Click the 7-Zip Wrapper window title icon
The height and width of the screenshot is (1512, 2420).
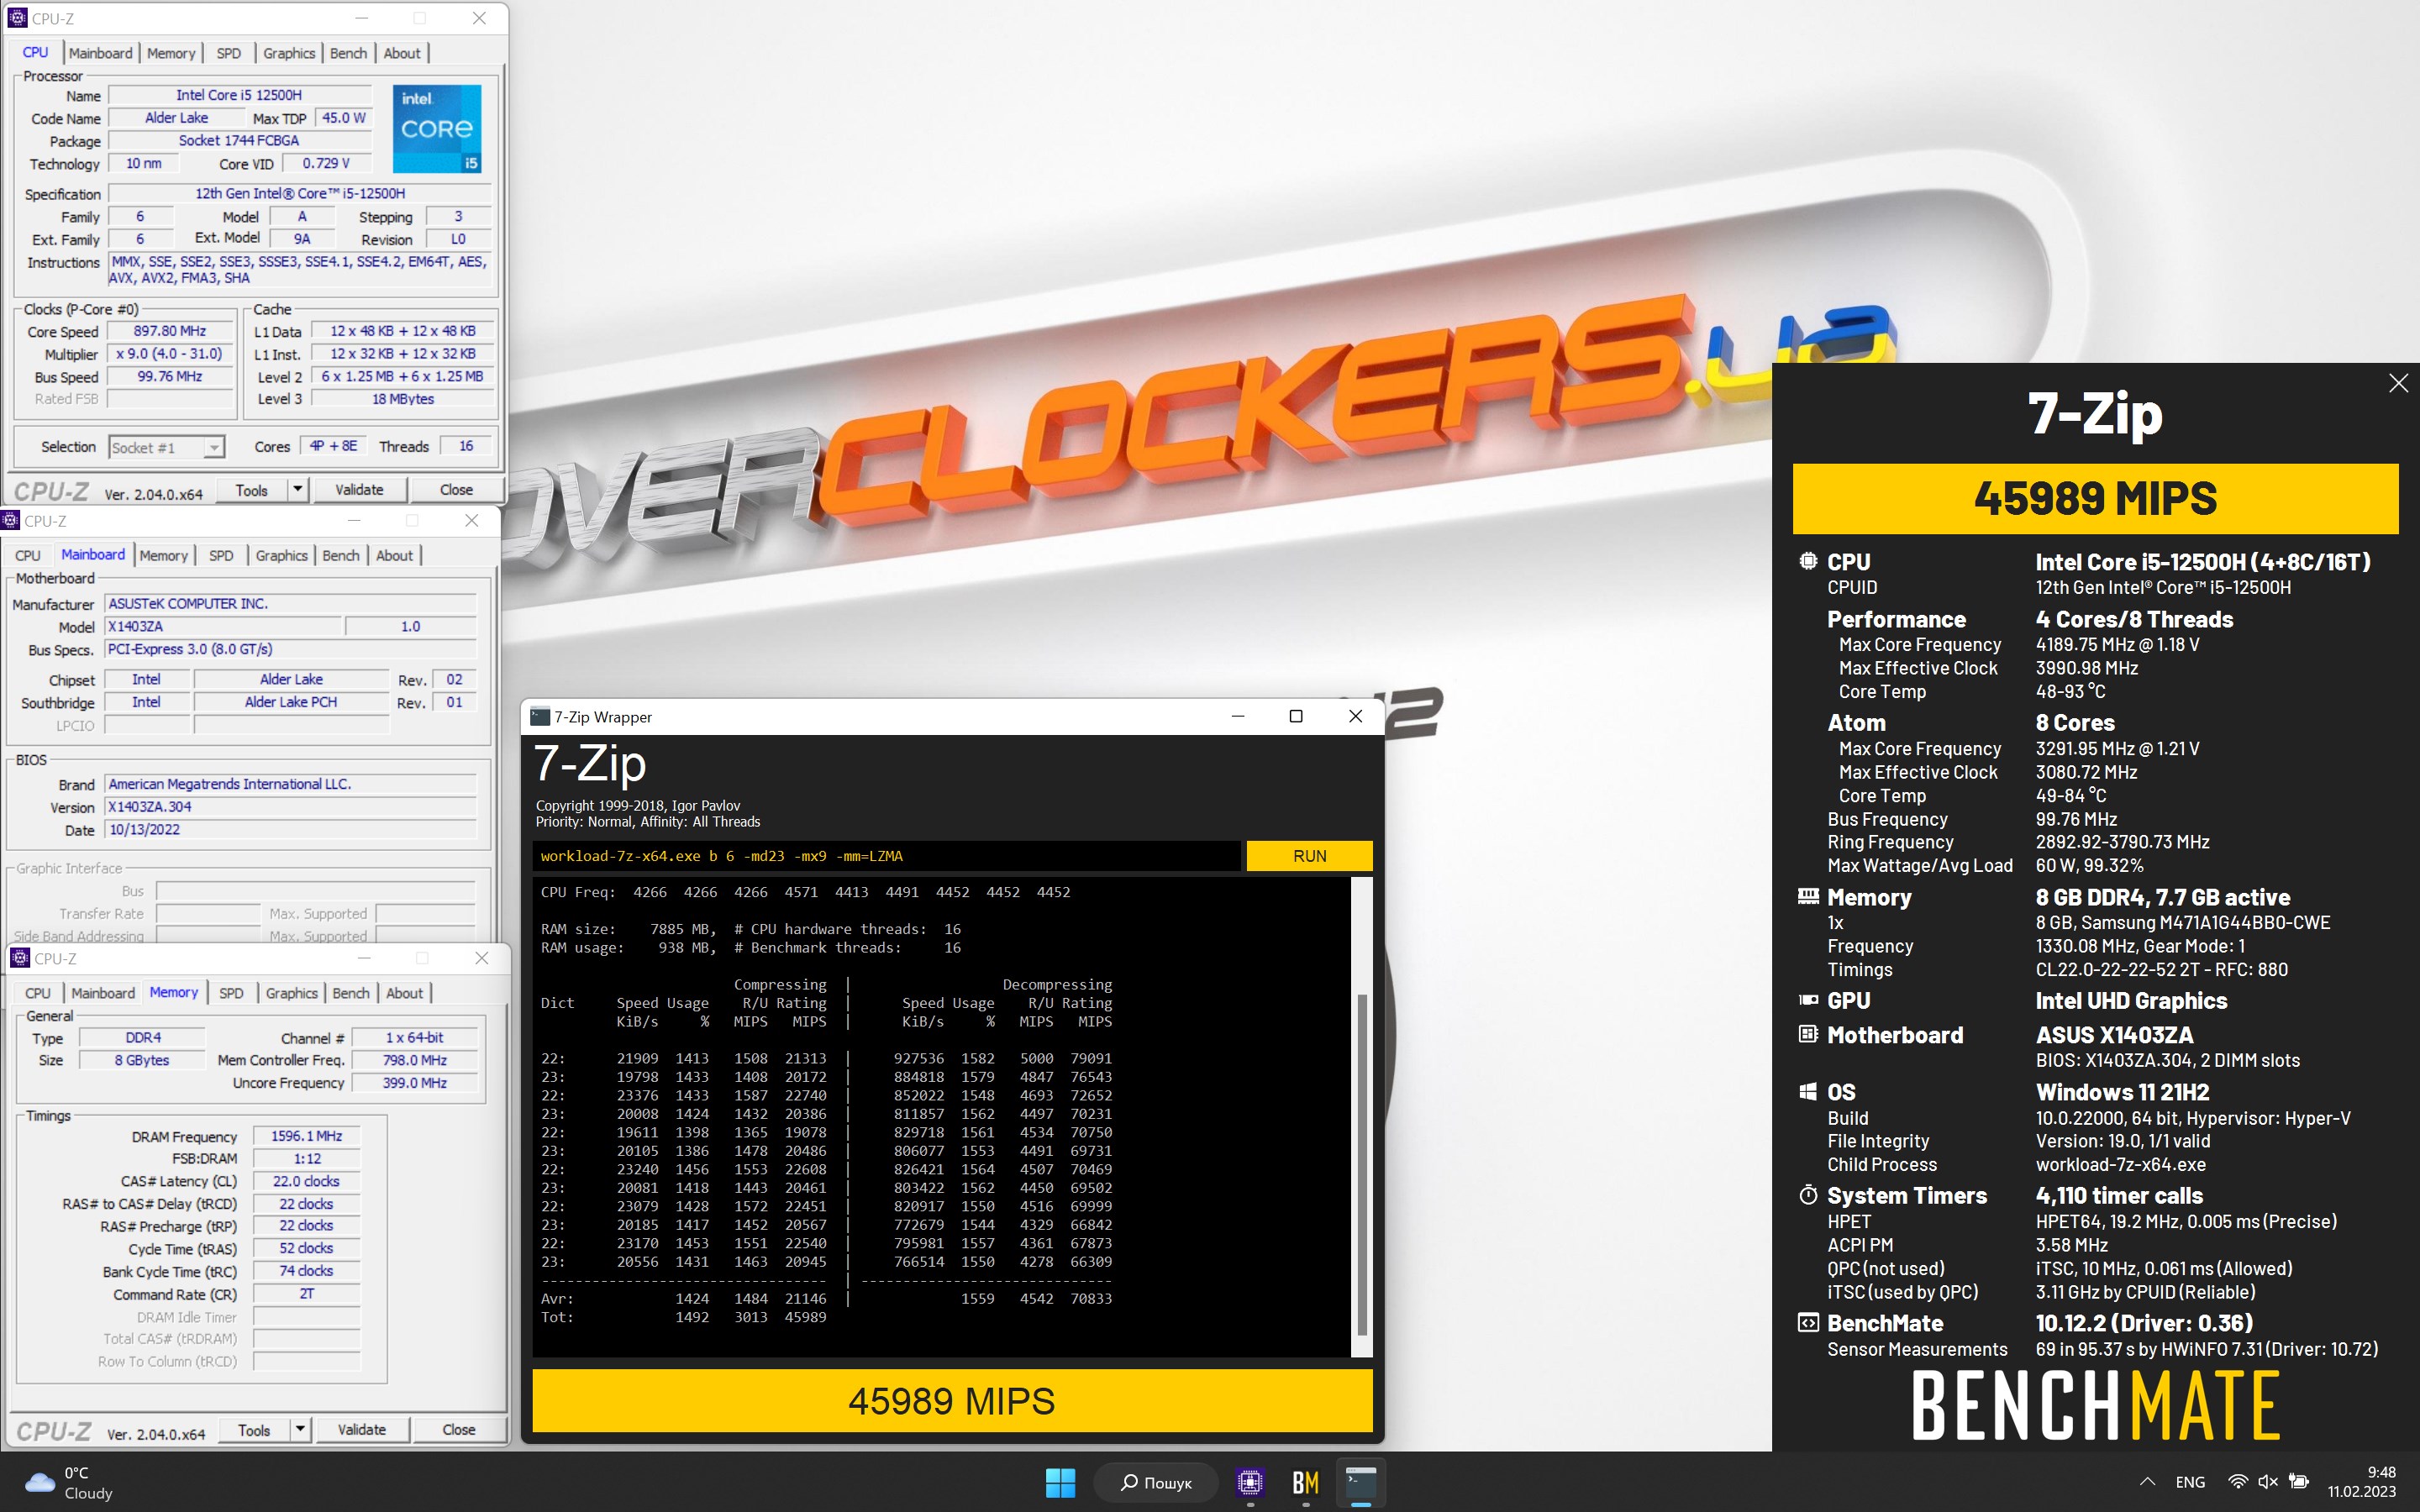pos(540,716)
